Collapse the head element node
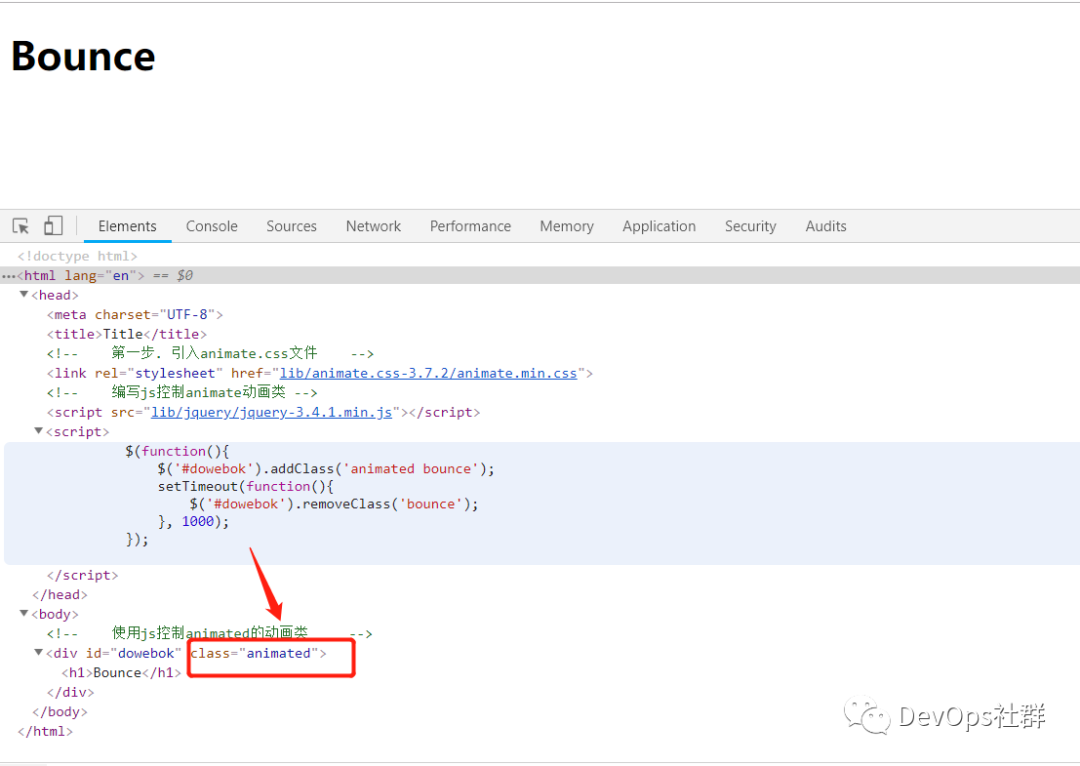The width and height of the screenshot is (1080, 766). [x=24, y=294]
